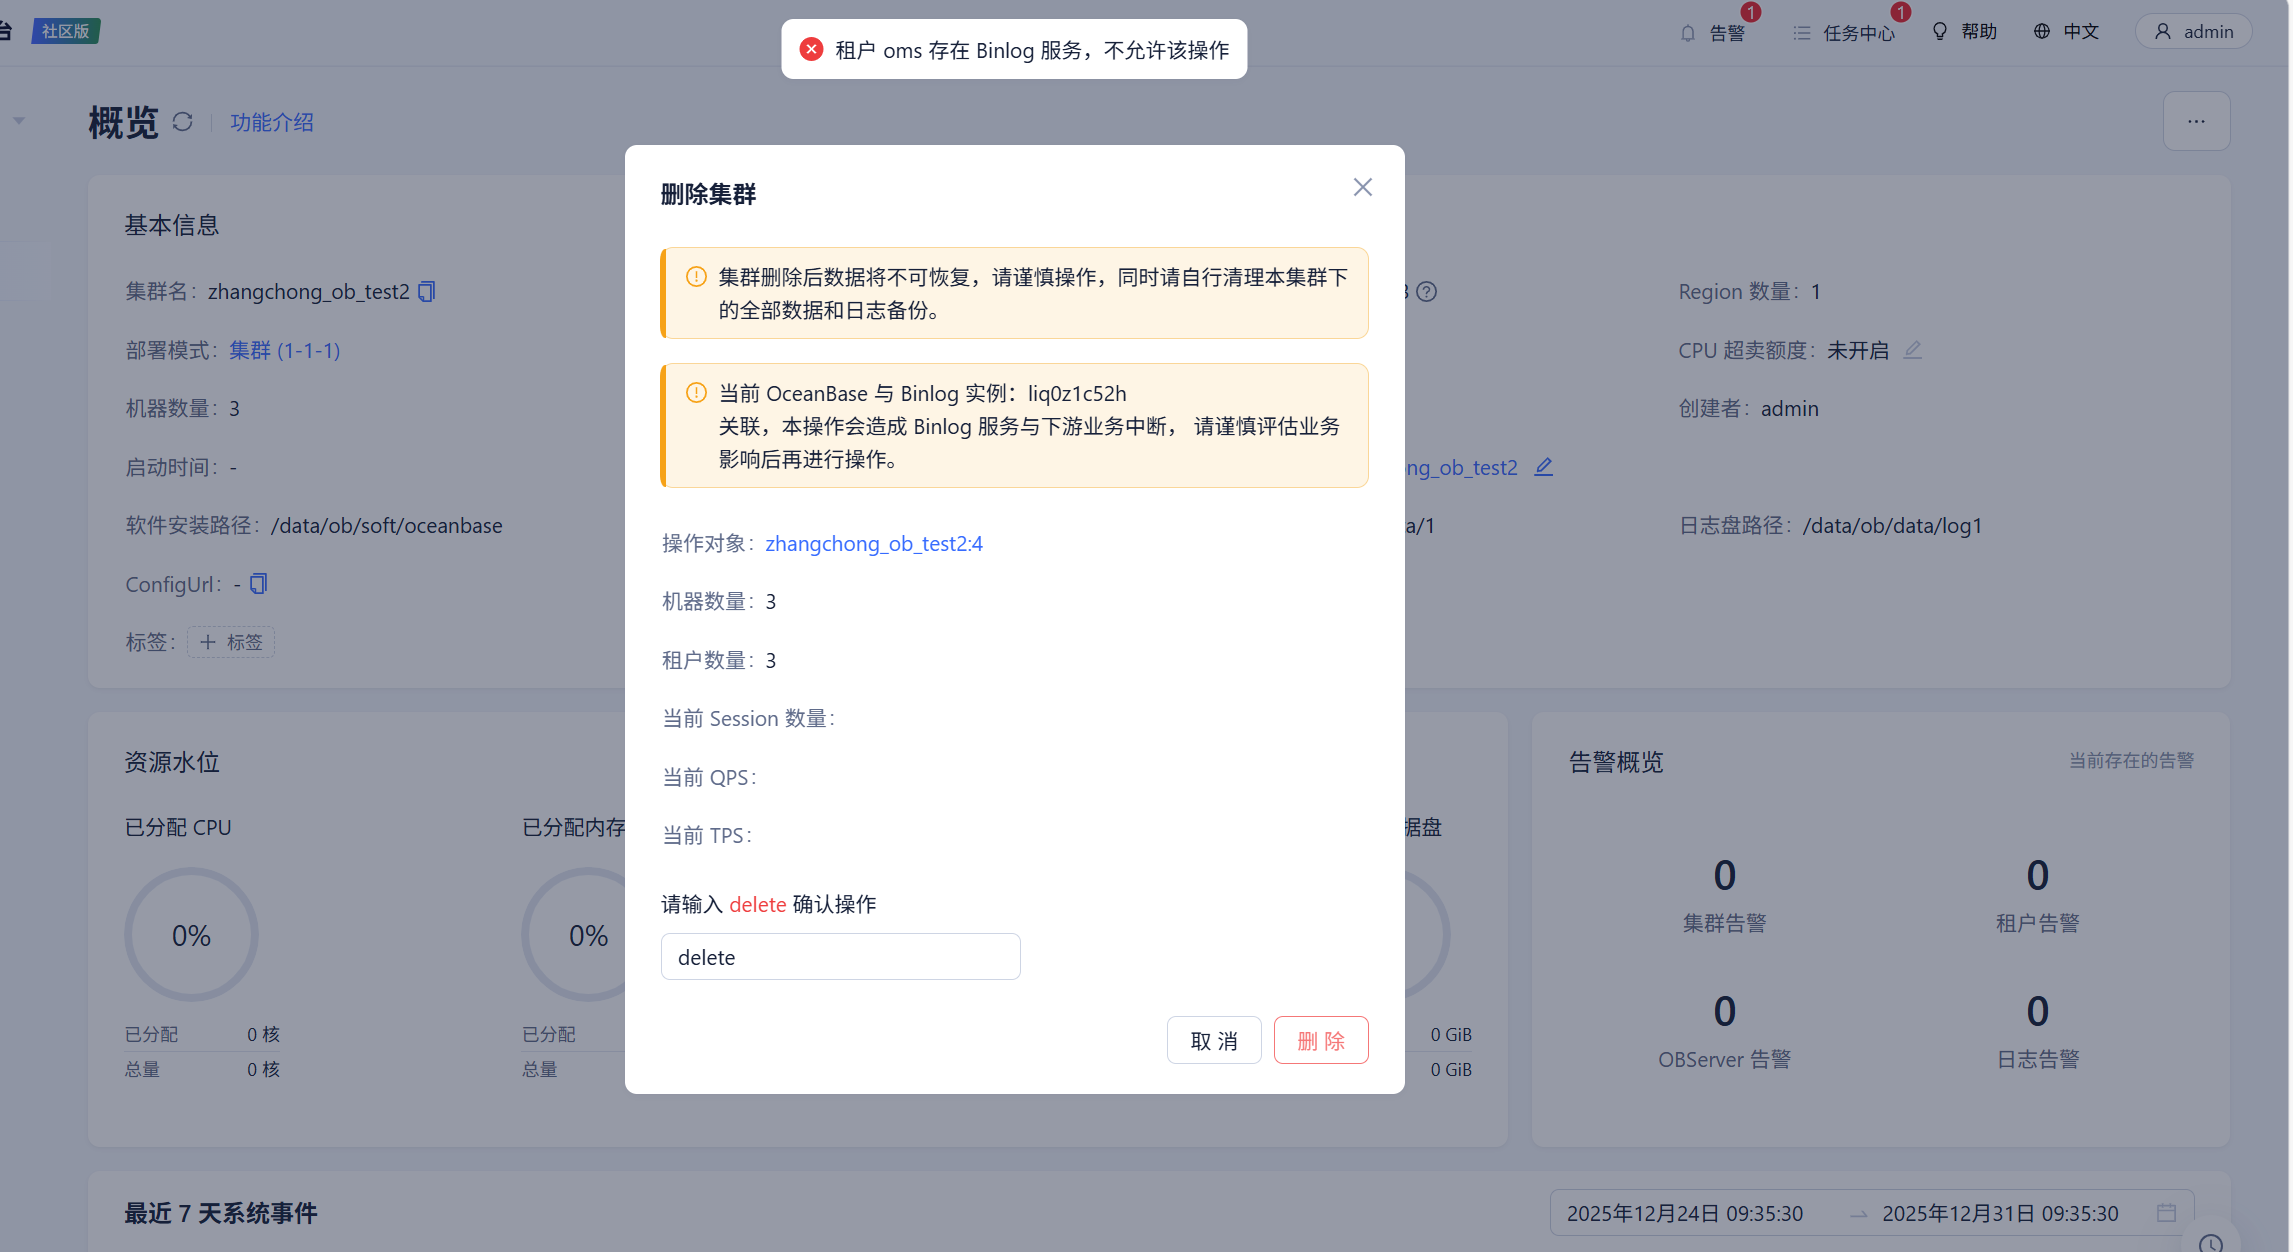Click the refresh icon beside 概览
This screenshot has height=1252, width=2293.
coord(182,122)
